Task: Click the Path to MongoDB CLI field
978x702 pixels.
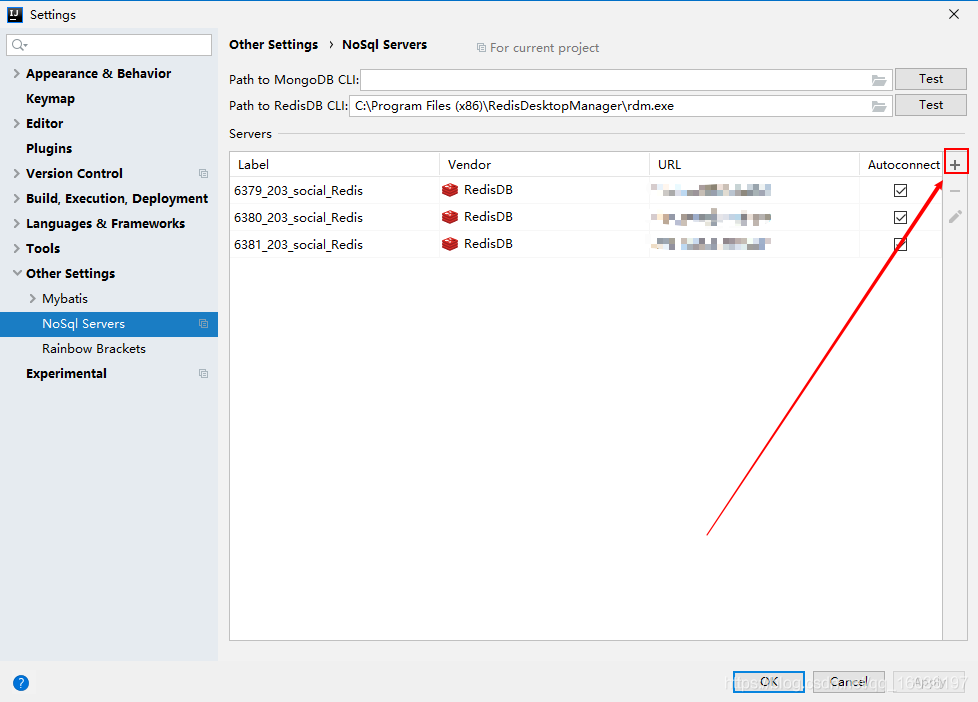Action: (x=626, y=80)
